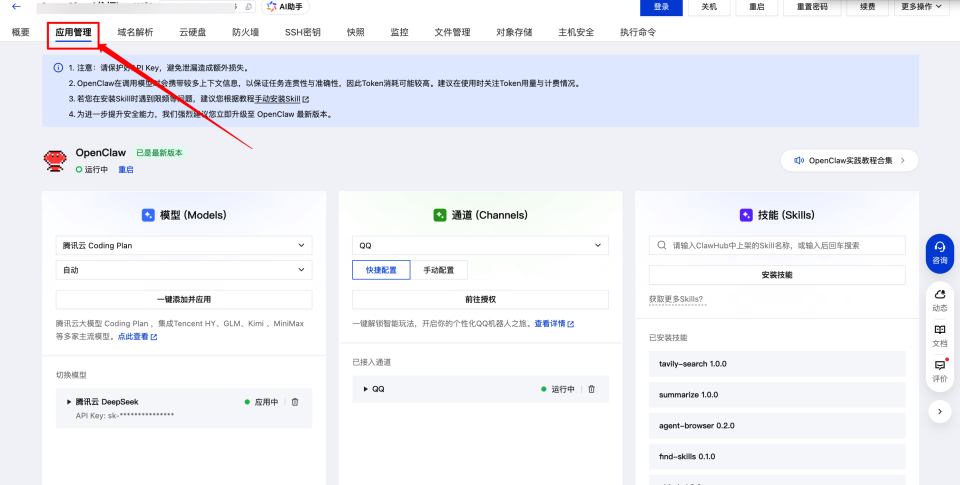Click the API Key masked text
The height and width of the screenshot is (485, 960).
125,415
